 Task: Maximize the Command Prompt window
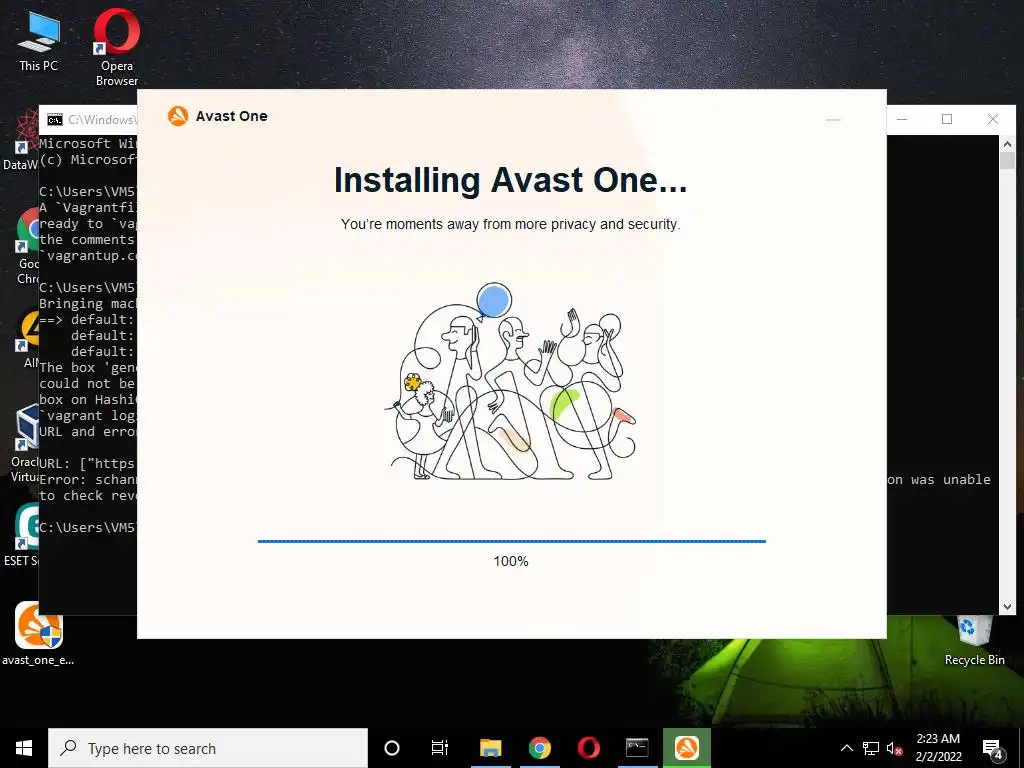click(947, 119)
